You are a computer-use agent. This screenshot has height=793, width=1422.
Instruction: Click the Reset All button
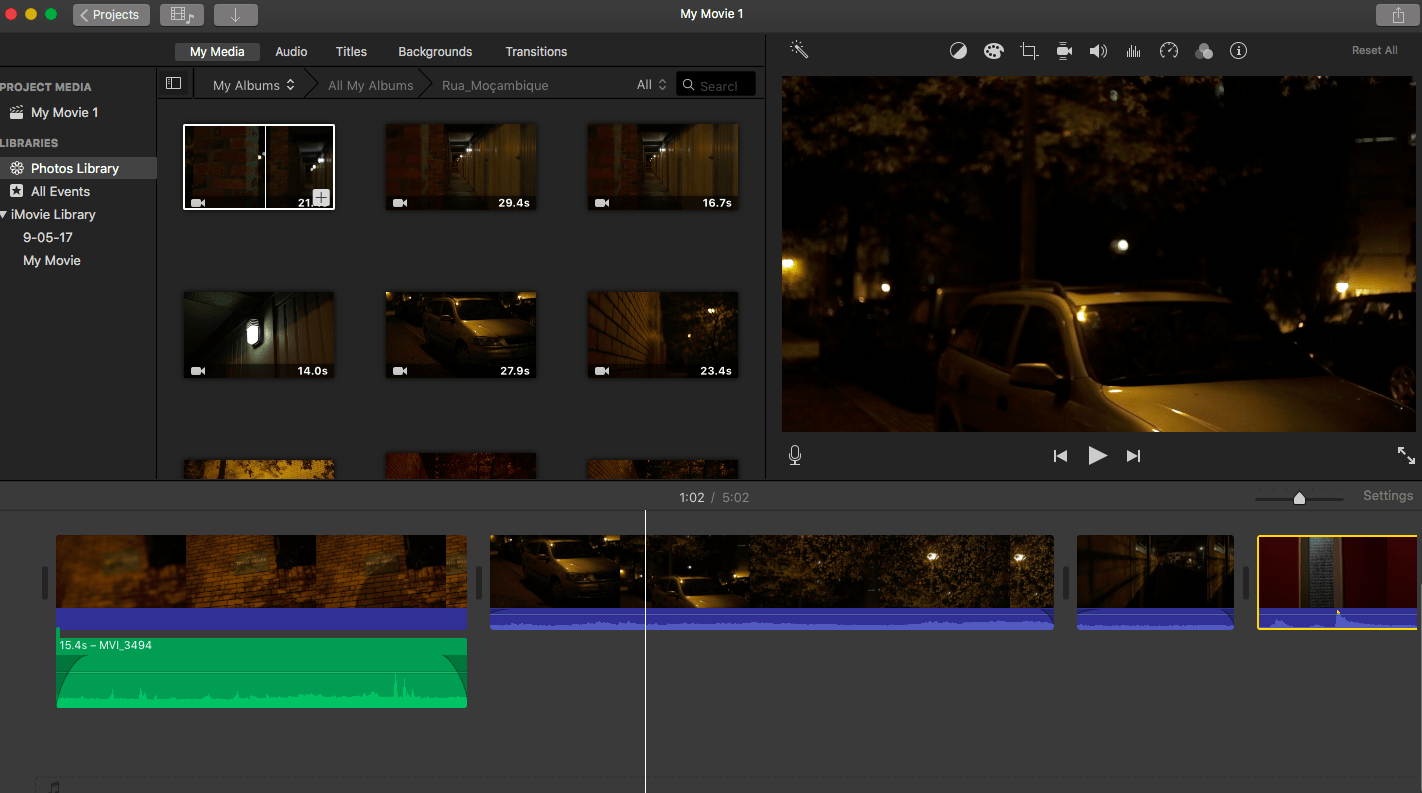point(1374,50)
